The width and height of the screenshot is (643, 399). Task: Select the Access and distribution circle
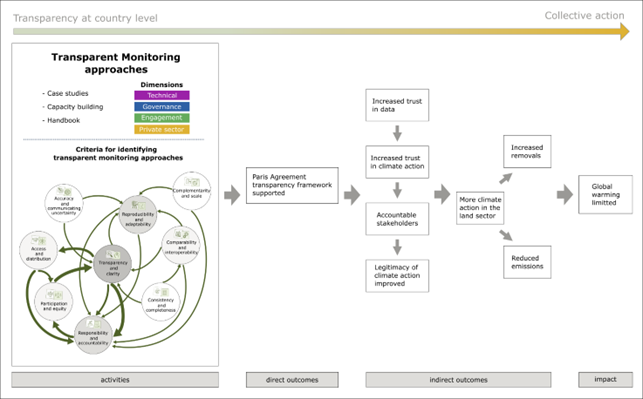point(39,250)
